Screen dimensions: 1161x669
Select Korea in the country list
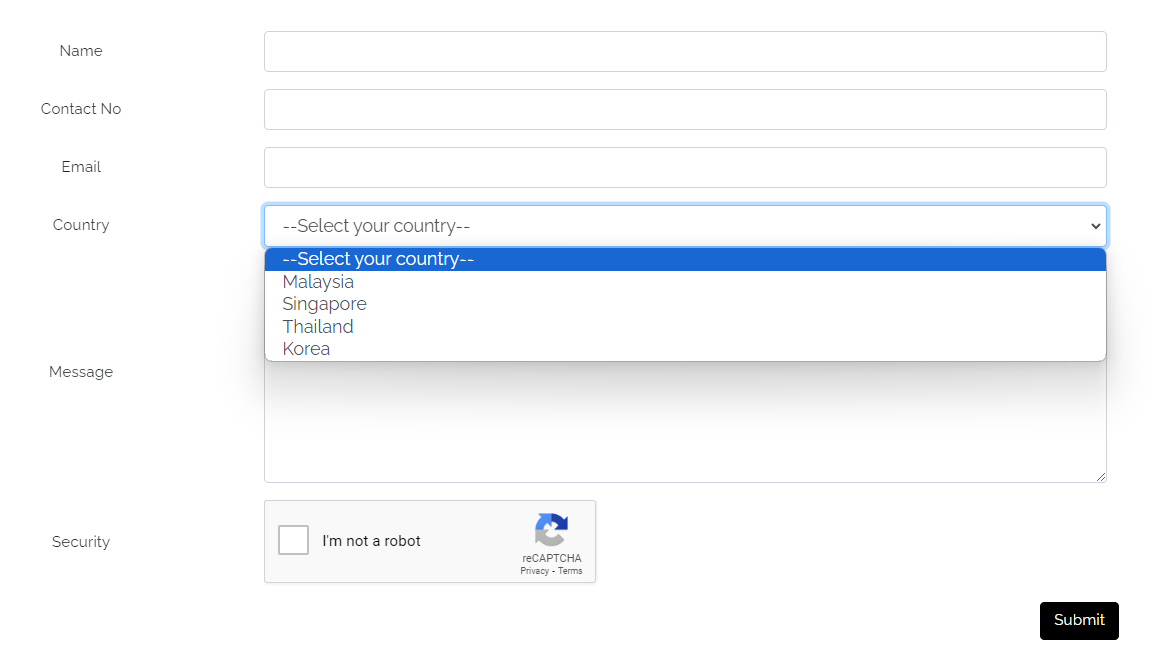point(306,349)
